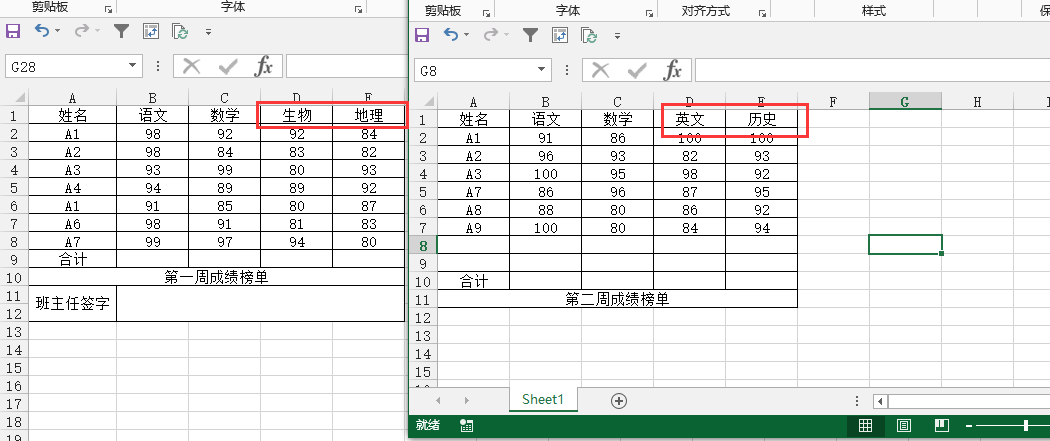Click PivotTable quick-access icon in right window
Image resolution: width=1050 pixels, height=441 pixels.
pyautogui.click(x=560, y=35)
